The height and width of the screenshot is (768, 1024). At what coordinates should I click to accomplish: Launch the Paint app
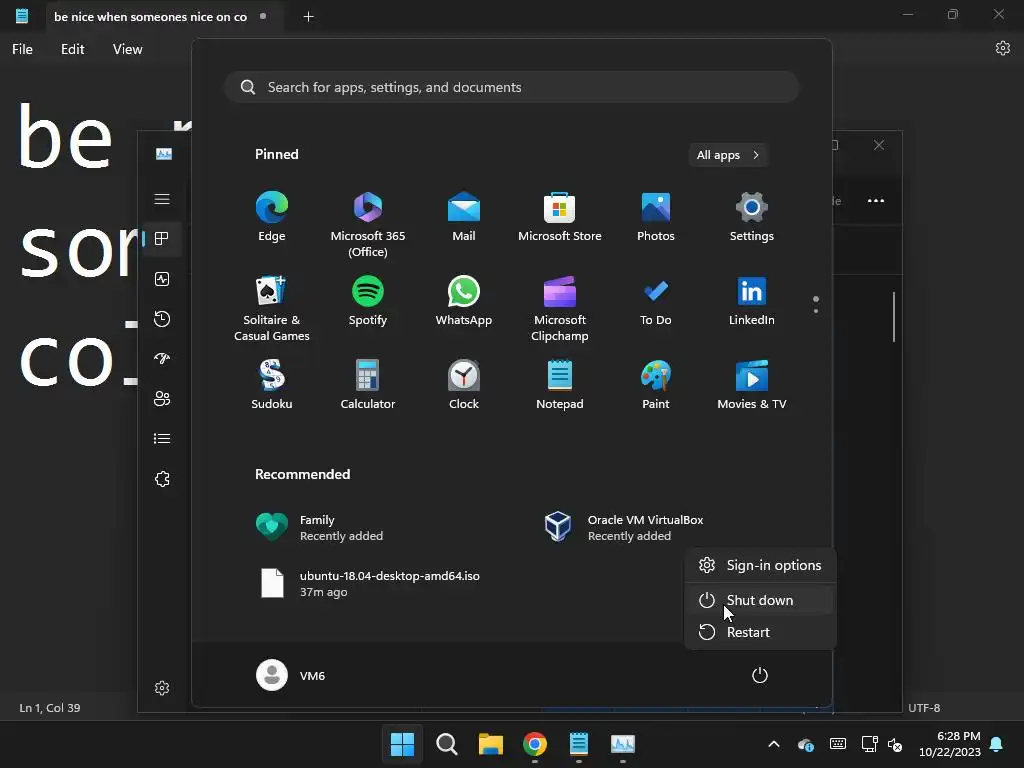[656, 385]
